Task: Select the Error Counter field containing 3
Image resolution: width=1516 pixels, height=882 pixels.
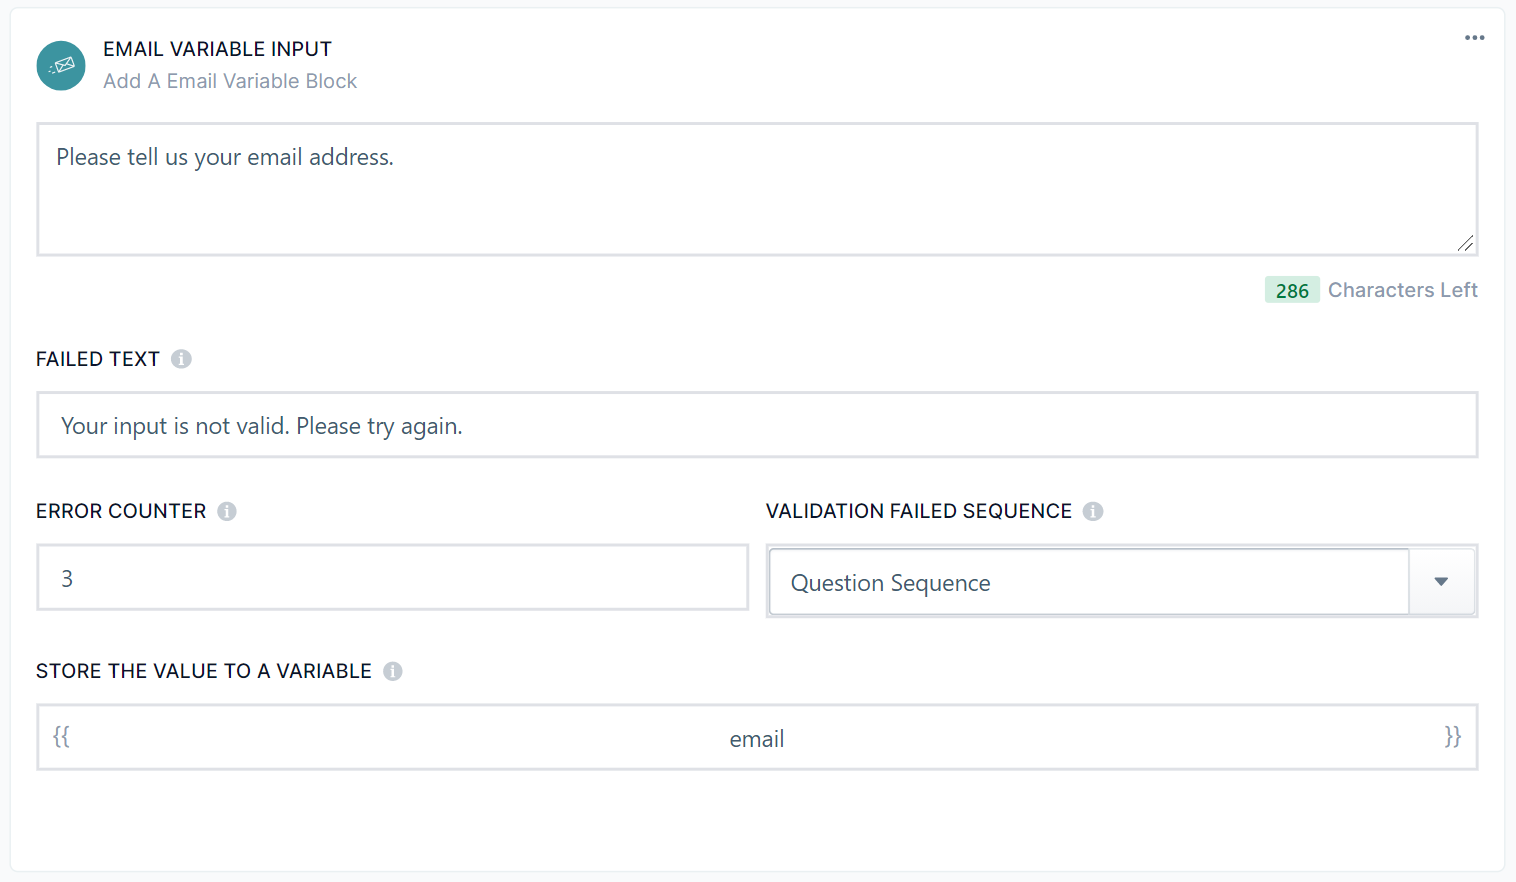Action: (x=392, y=578)
